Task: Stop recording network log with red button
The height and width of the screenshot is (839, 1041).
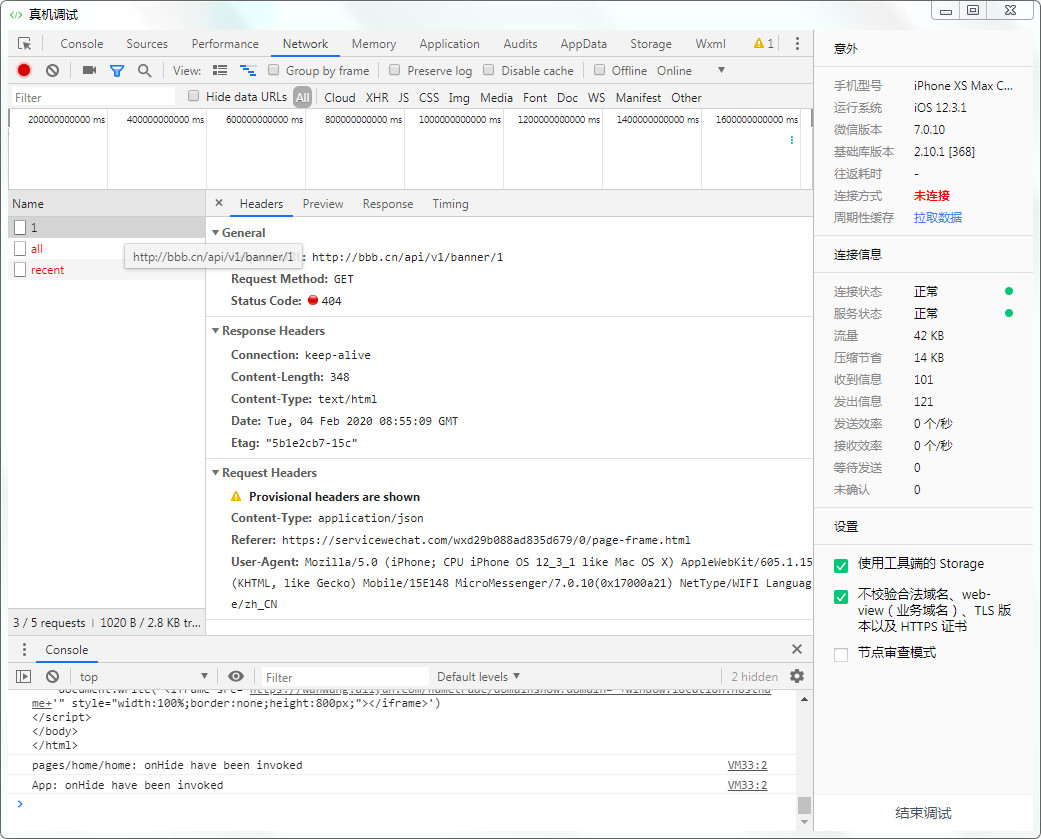Action: click(24, 70)
